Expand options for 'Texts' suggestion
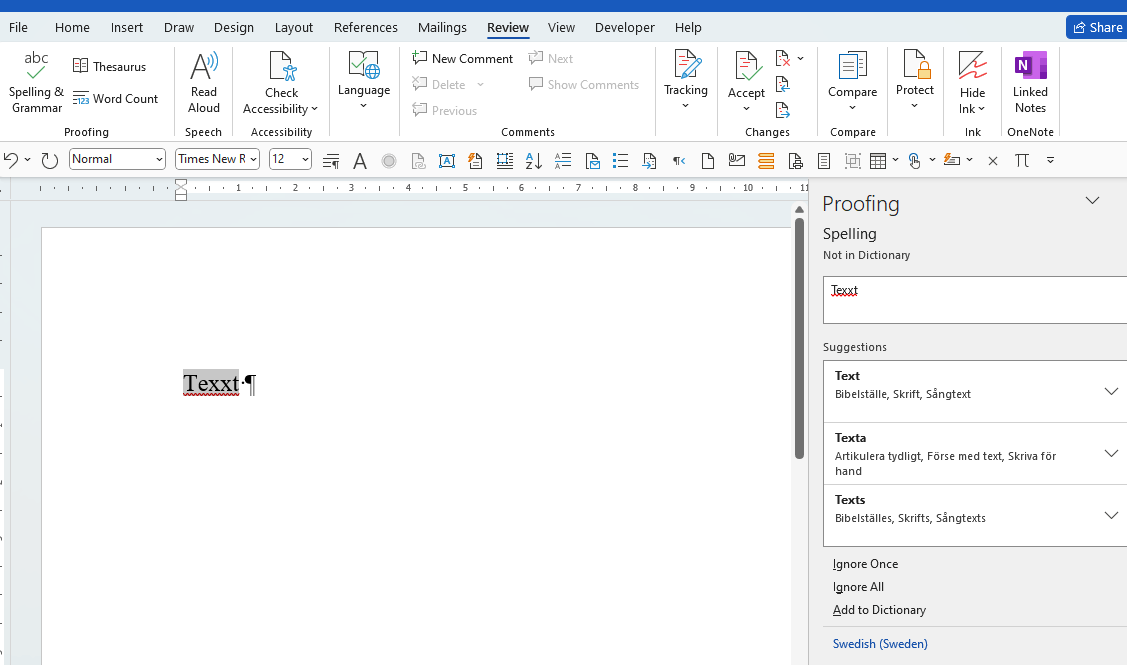 coord(1111,515)
